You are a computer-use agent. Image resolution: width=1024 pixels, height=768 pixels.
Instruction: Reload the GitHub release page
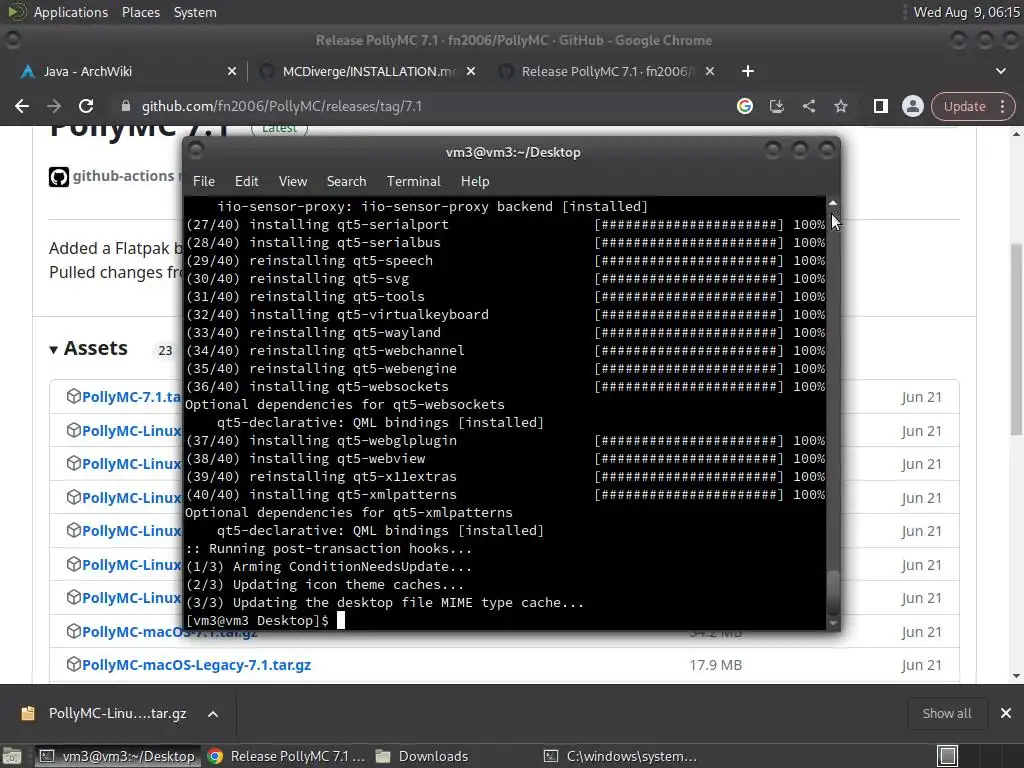86,106
